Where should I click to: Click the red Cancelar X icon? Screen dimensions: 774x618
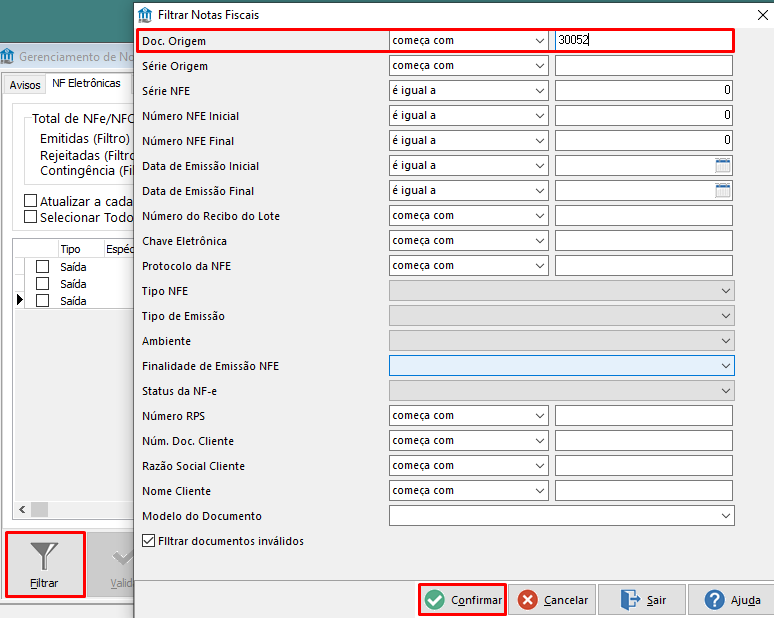(527, 600)
